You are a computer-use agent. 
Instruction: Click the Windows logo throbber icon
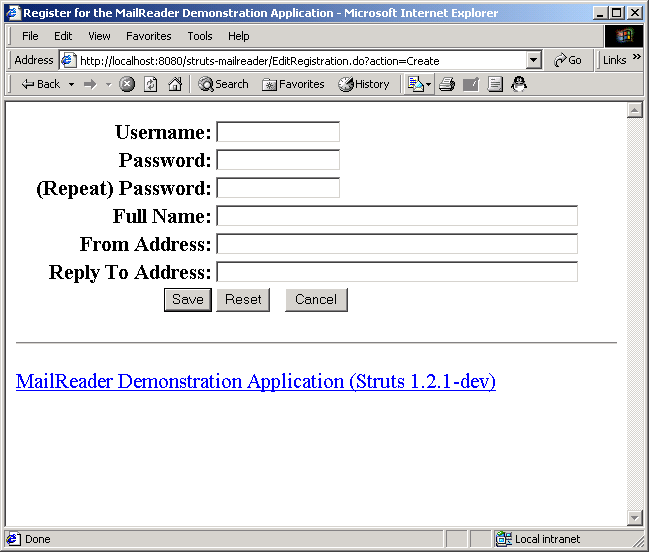(625, 36)
